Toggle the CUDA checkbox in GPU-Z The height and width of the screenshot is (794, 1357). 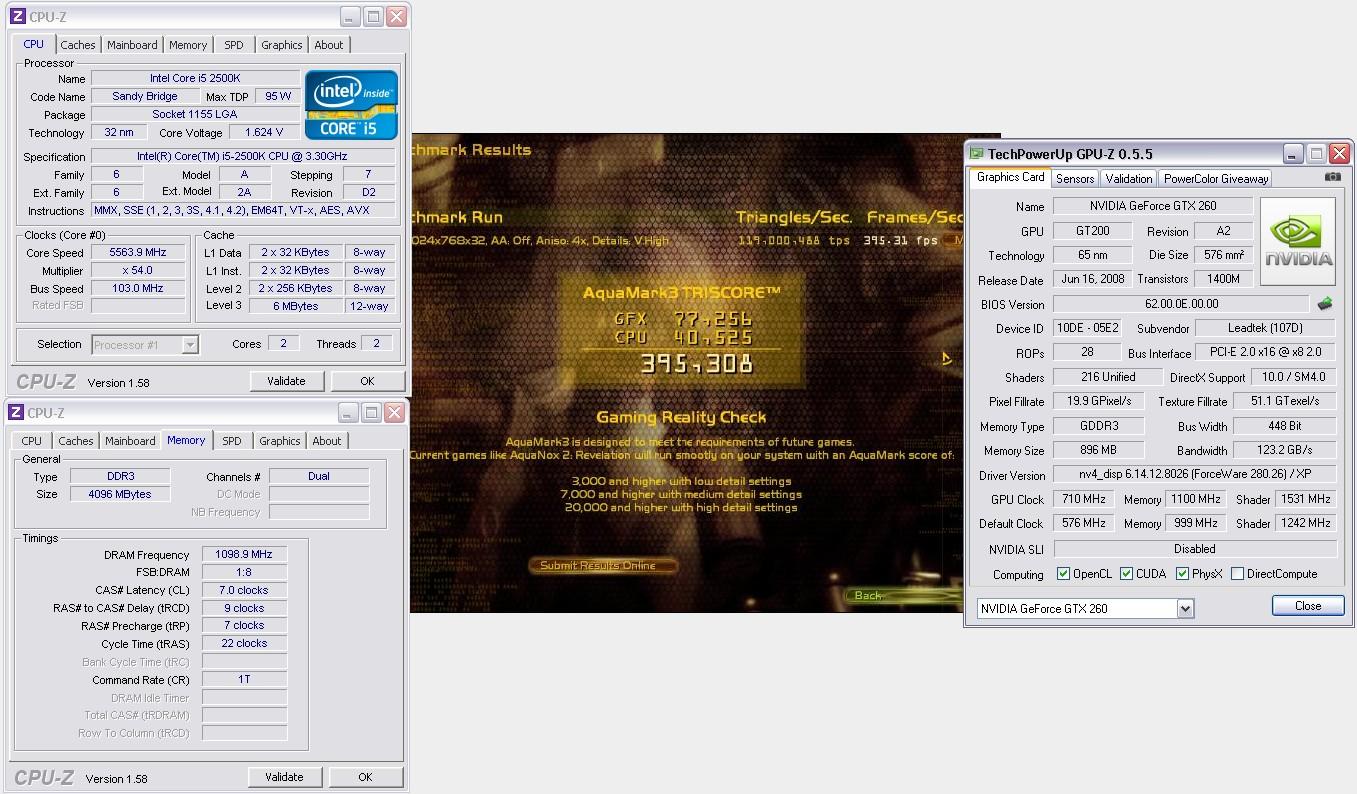(1127, 574)
